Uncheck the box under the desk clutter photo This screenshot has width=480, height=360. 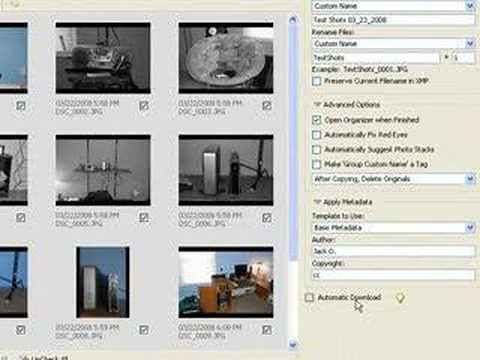pos(144,106)
